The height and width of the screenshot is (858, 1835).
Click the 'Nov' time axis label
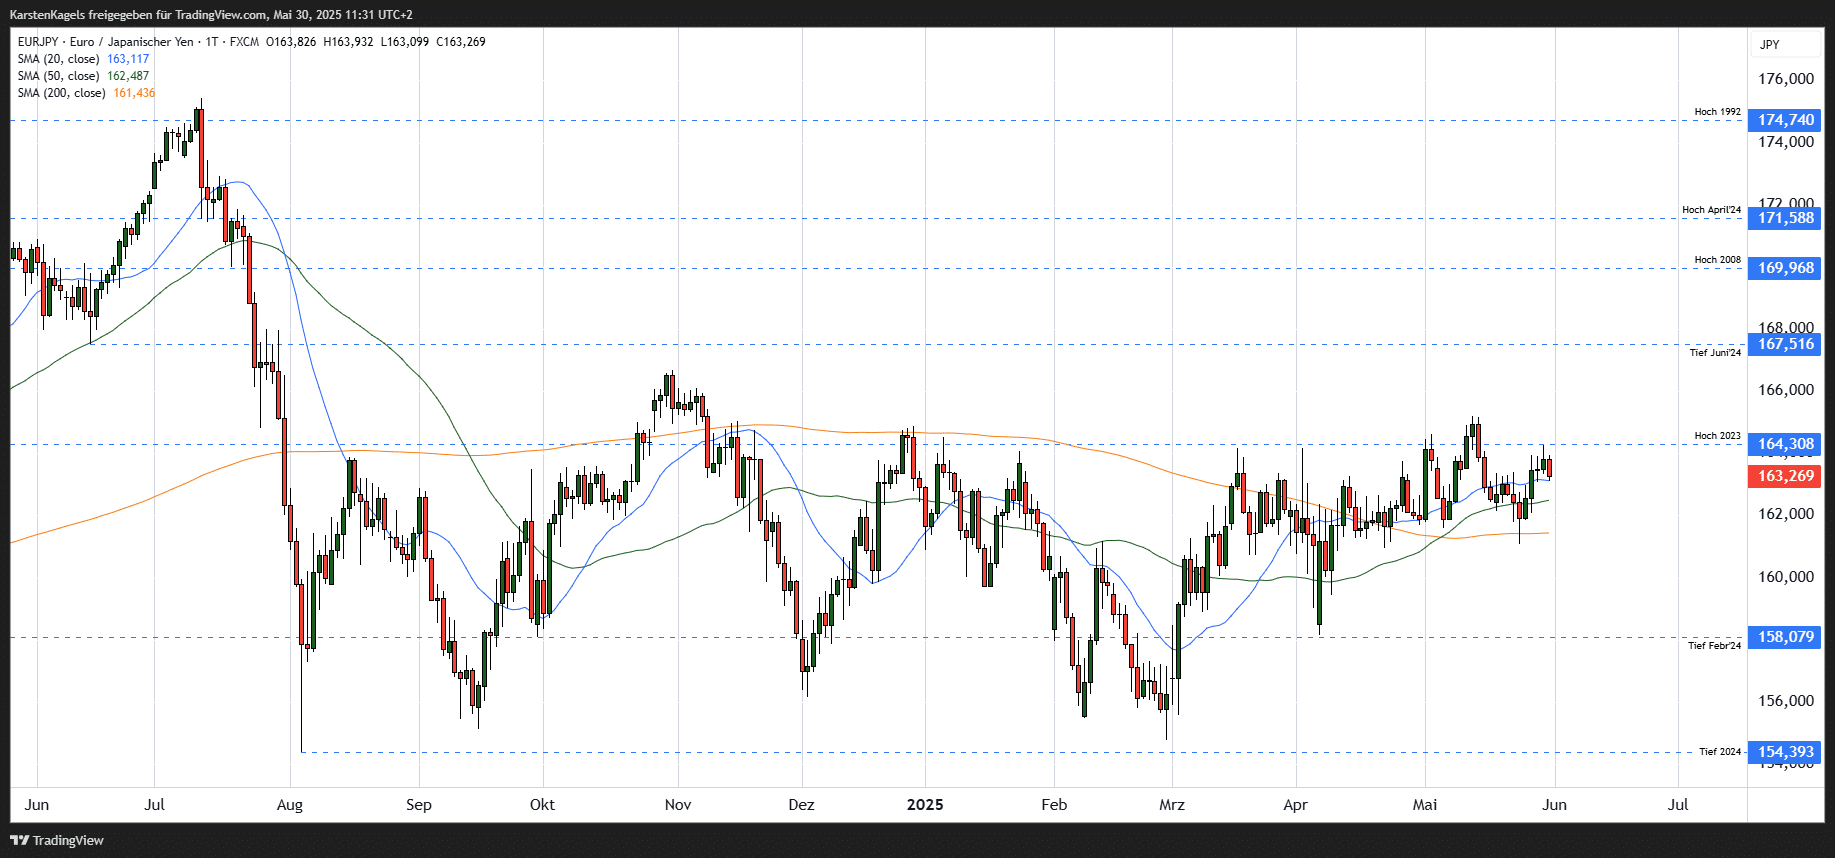point(678,805)
